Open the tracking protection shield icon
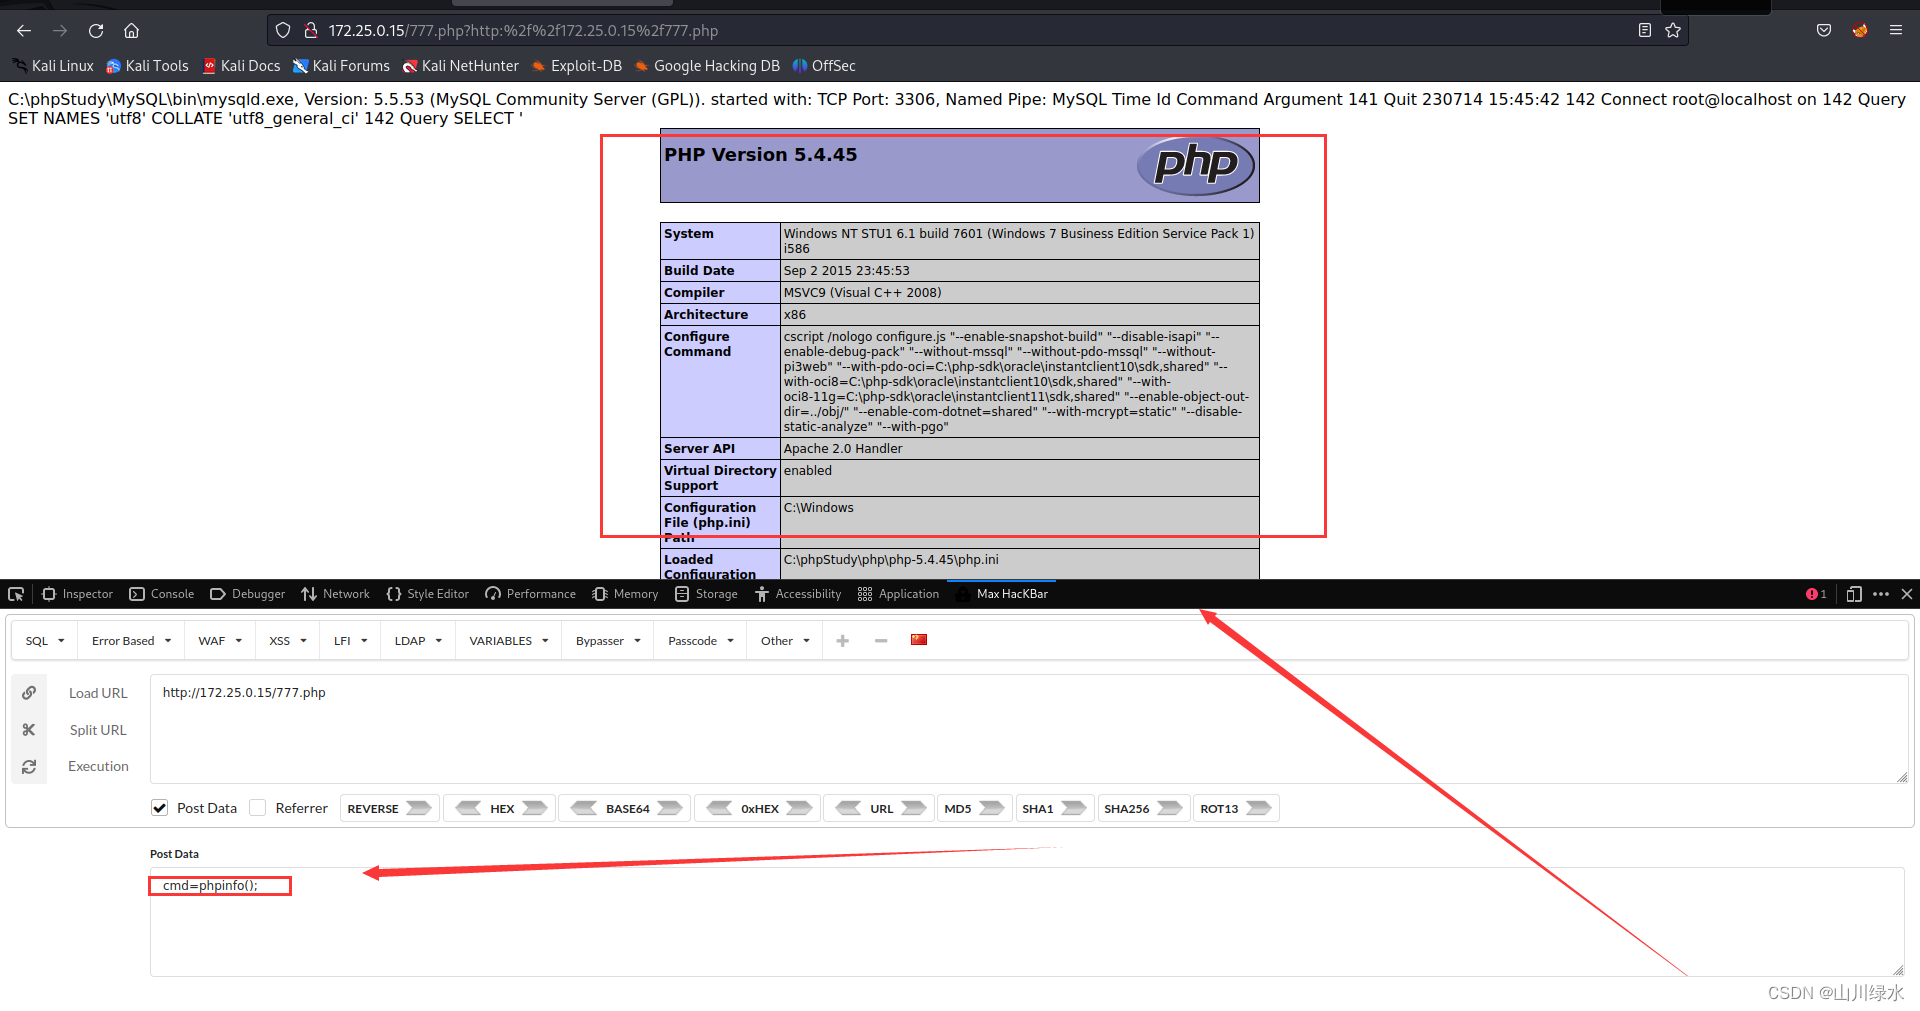This screenshot has width=1920, height=1011. [283, 30]
